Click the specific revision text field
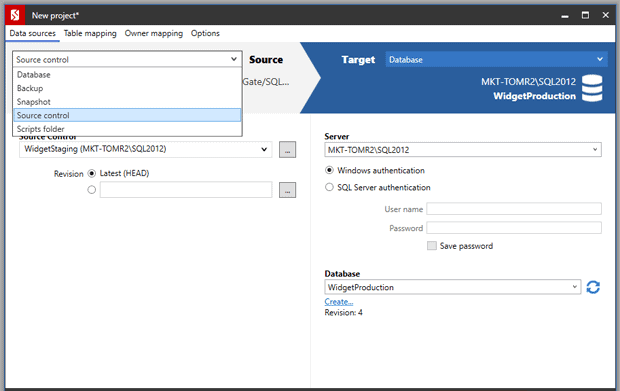Screen dimensions: 620x391 pos(186,190)
